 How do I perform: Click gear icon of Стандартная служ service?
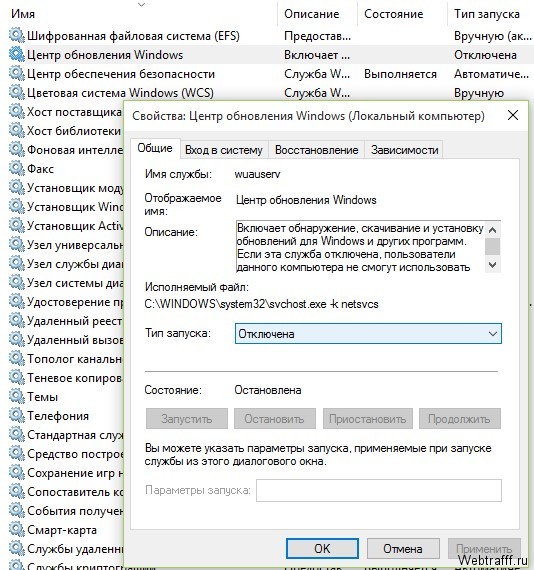pos(16,434)
